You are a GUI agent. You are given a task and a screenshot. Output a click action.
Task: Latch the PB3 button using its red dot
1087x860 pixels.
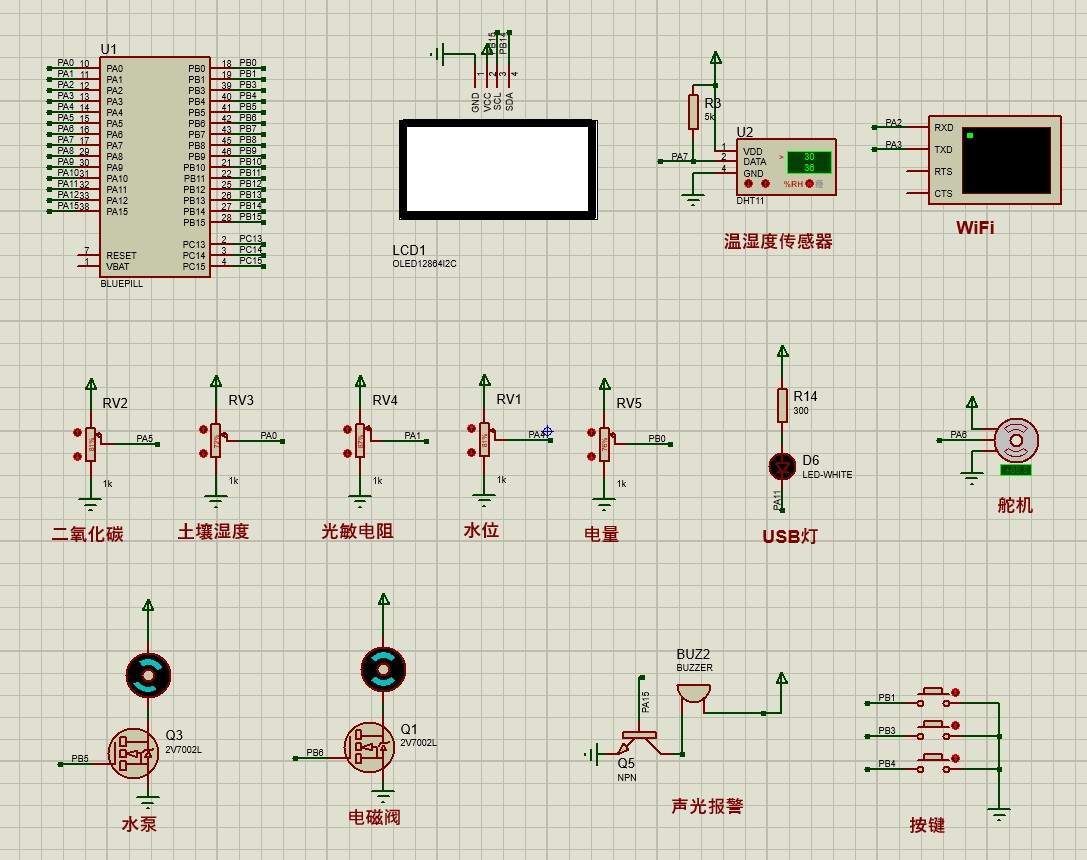956,726
